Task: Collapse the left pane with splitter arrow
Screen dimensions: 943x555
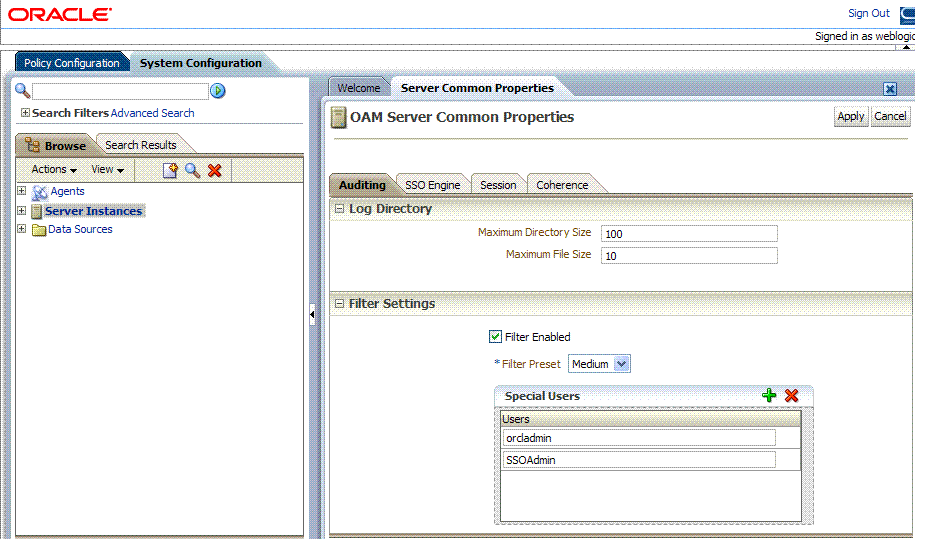Action: click(x=312, y=314)
